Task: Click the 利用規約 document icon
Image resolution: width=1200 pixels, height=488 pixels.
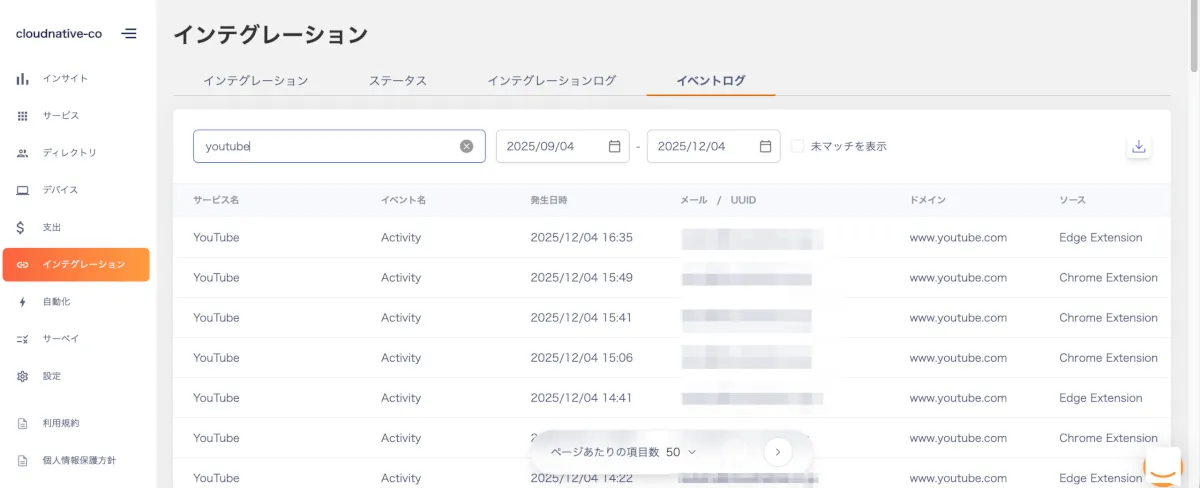Action: tap(22, 423)
